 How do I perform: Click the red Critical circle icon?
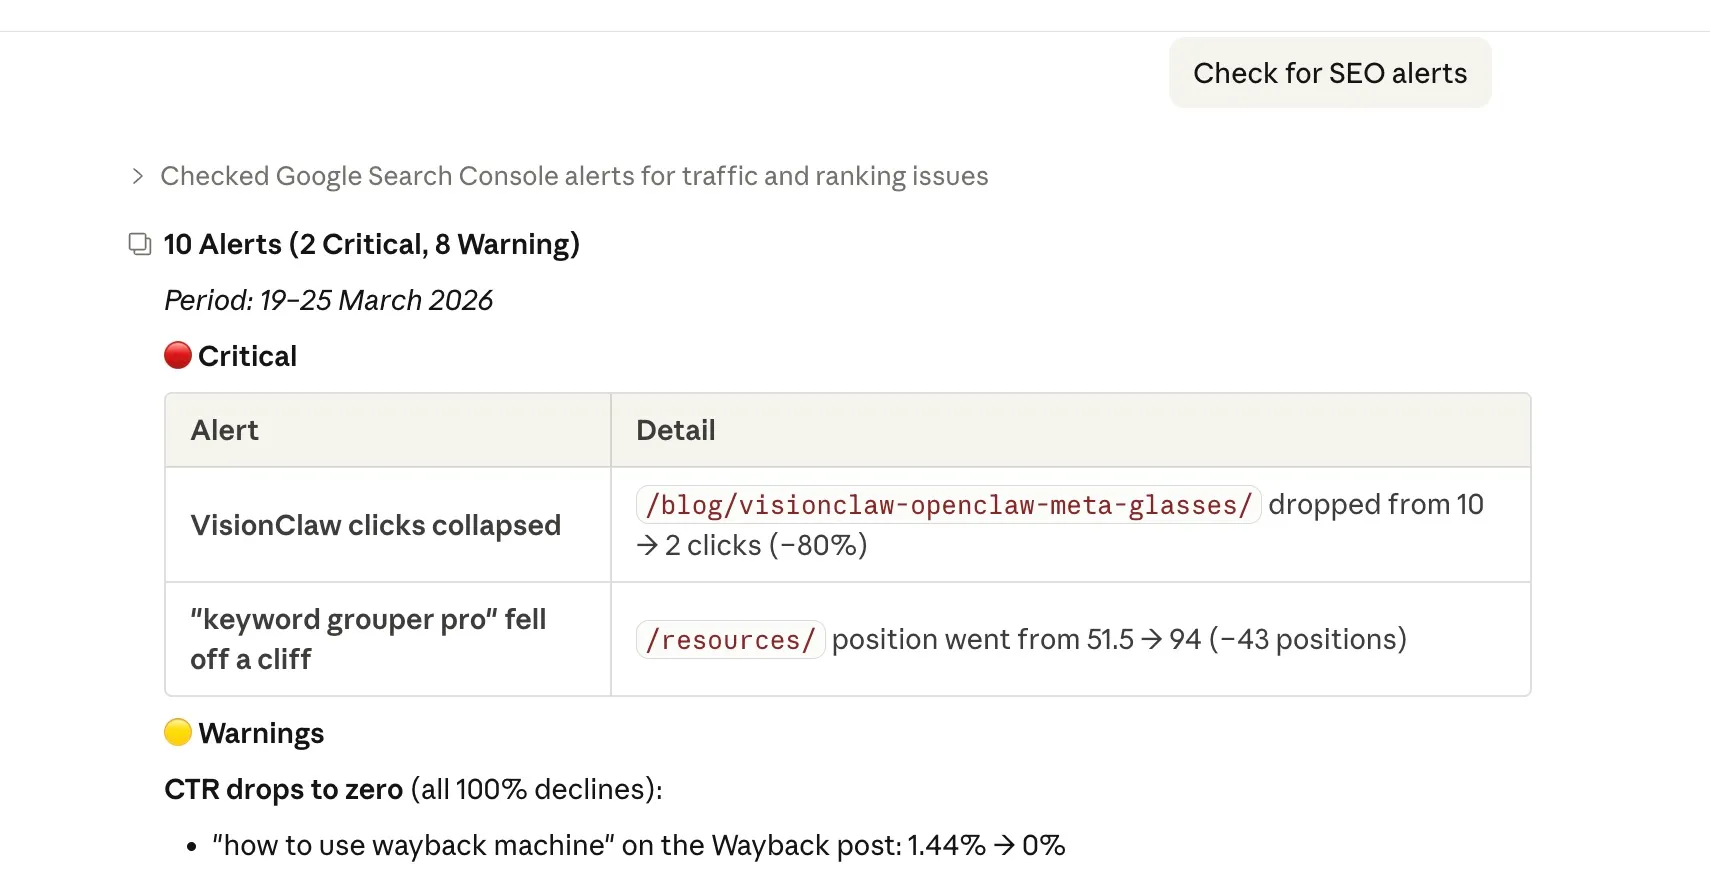178,356
